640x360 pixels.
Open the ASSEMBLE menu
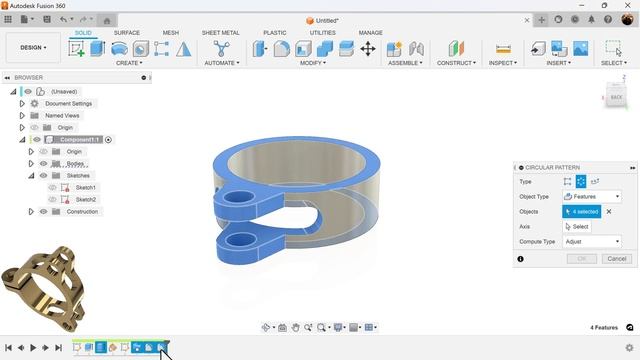(405, 63)
